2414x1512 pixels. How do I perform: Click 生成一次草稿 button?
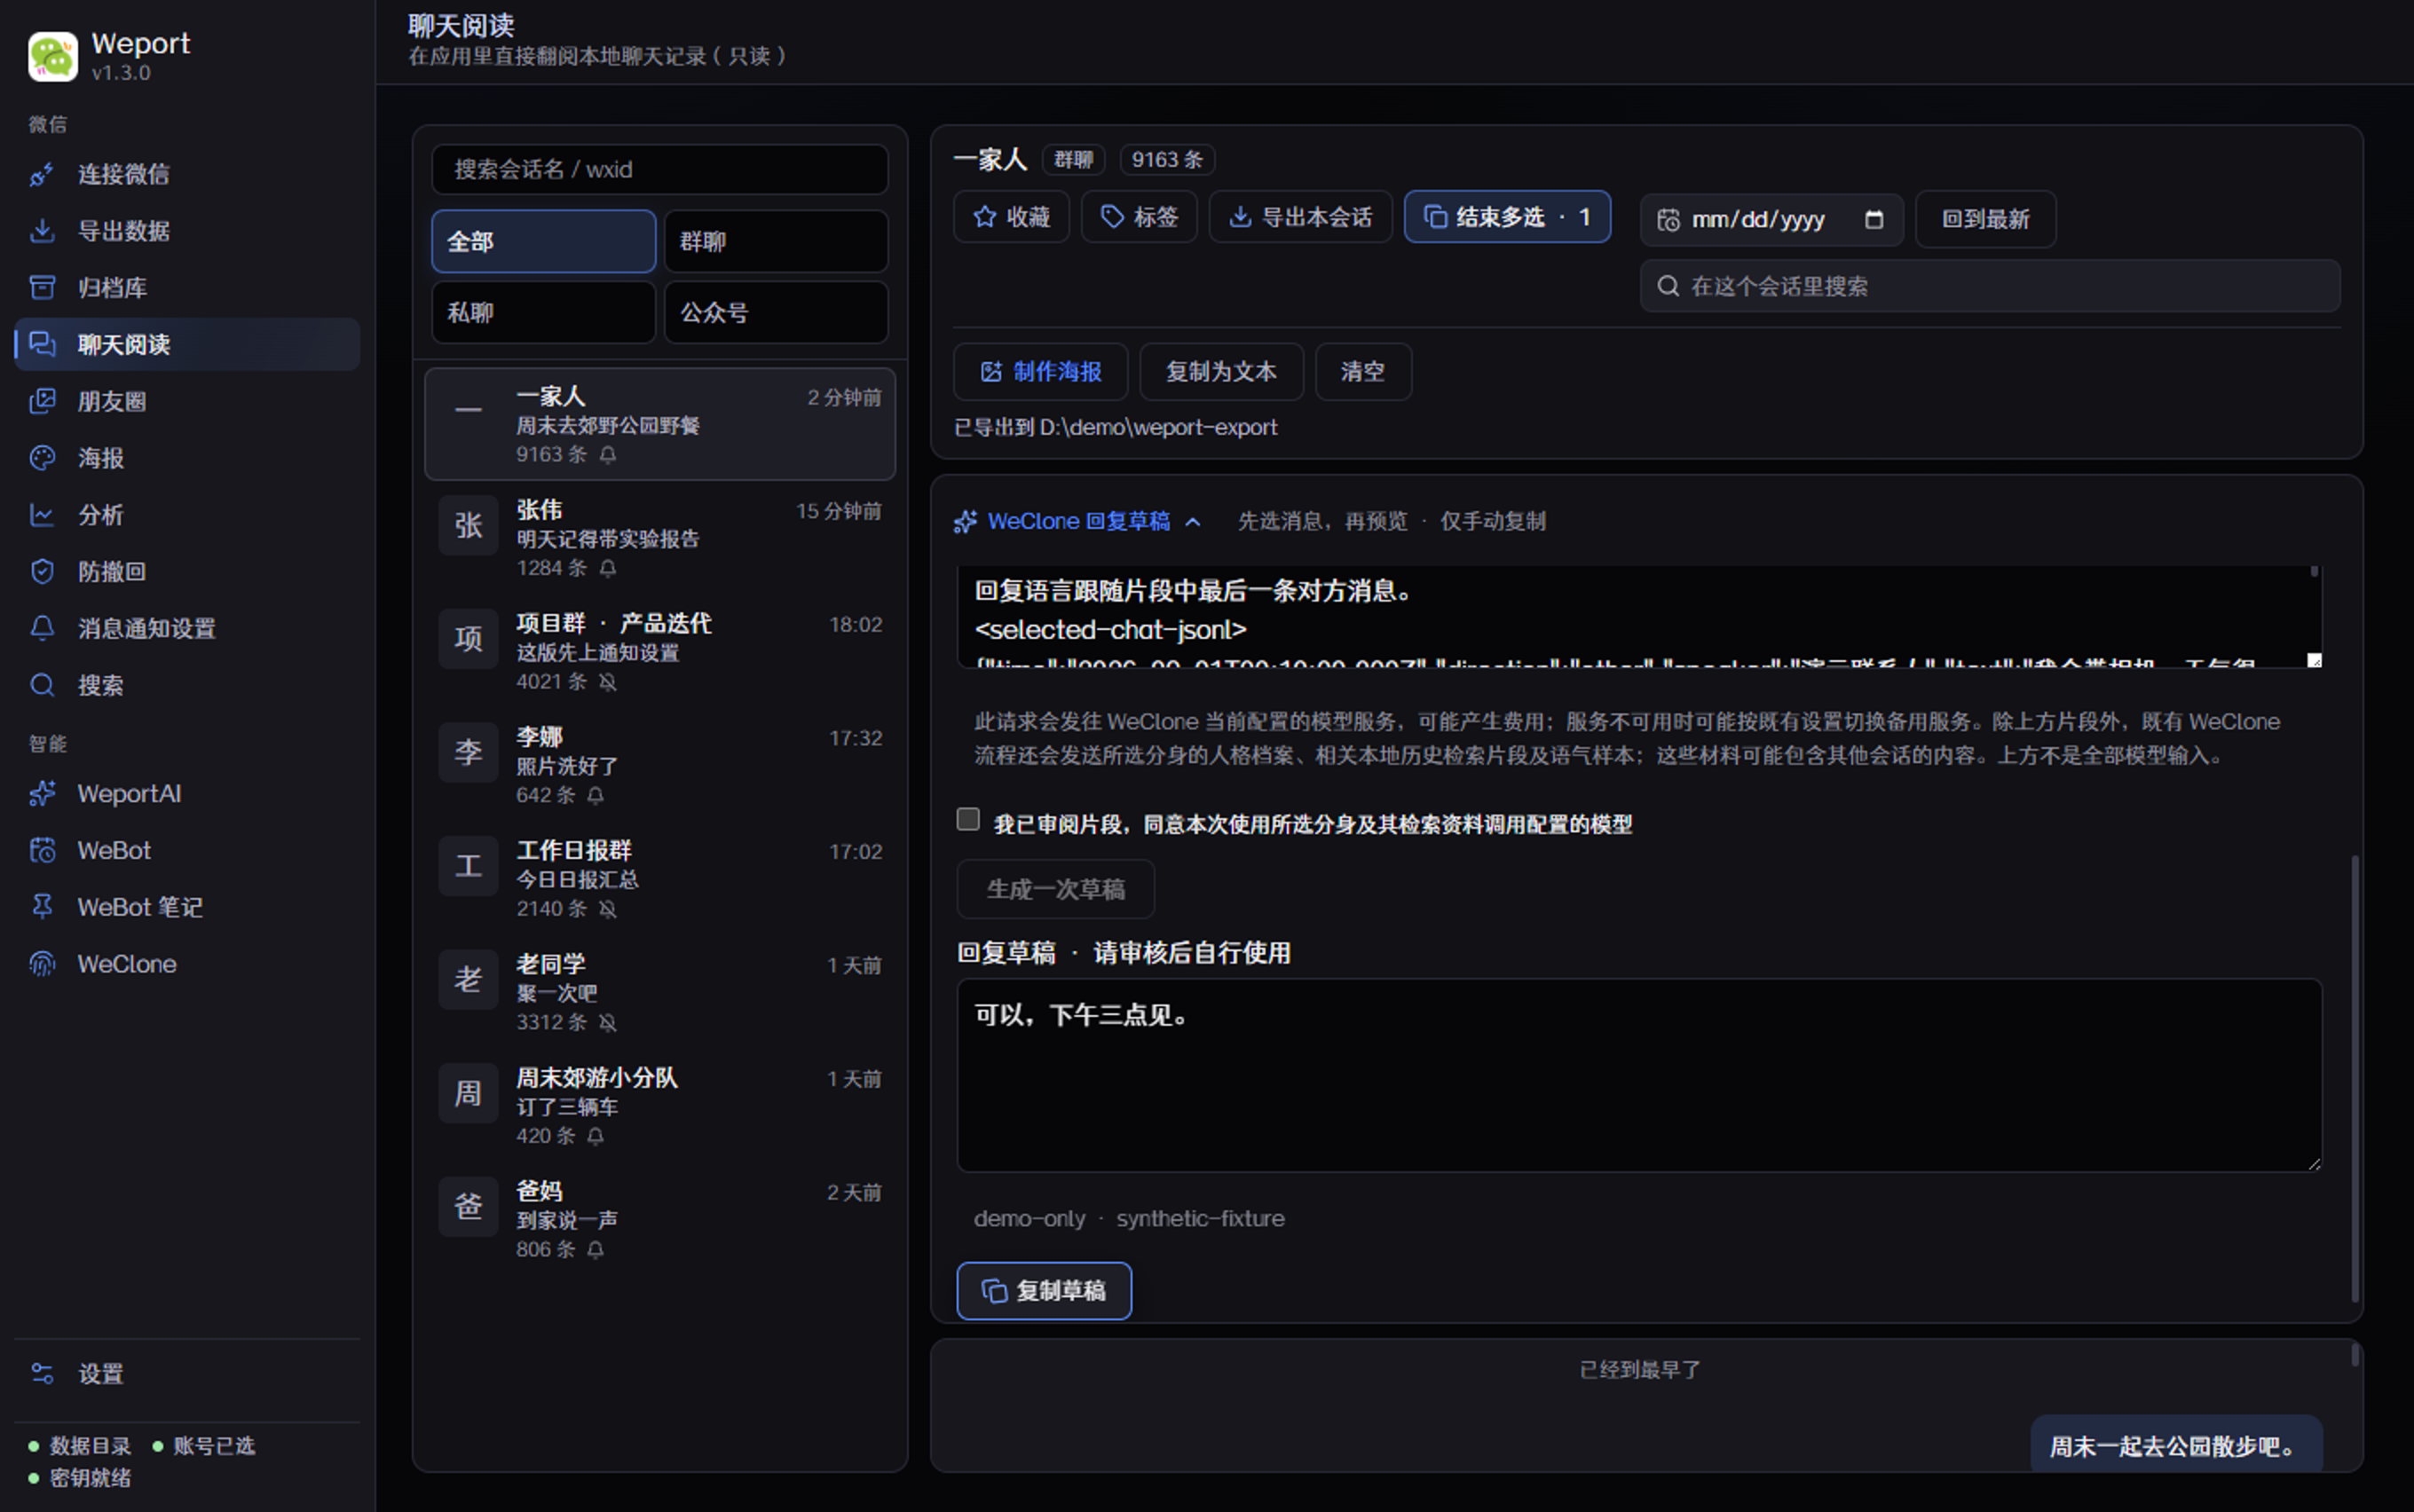[x=1055, y=889]
